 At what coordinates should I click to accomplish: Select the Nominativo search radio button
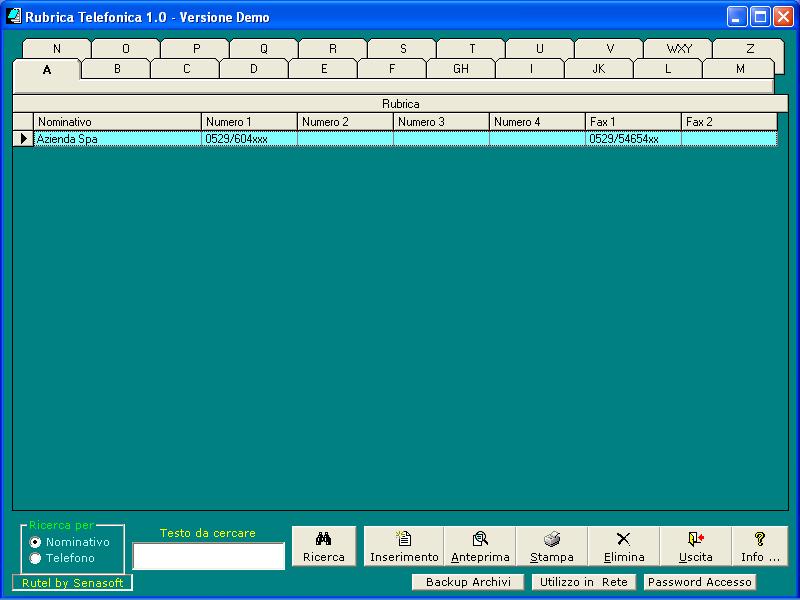(35, 542)
